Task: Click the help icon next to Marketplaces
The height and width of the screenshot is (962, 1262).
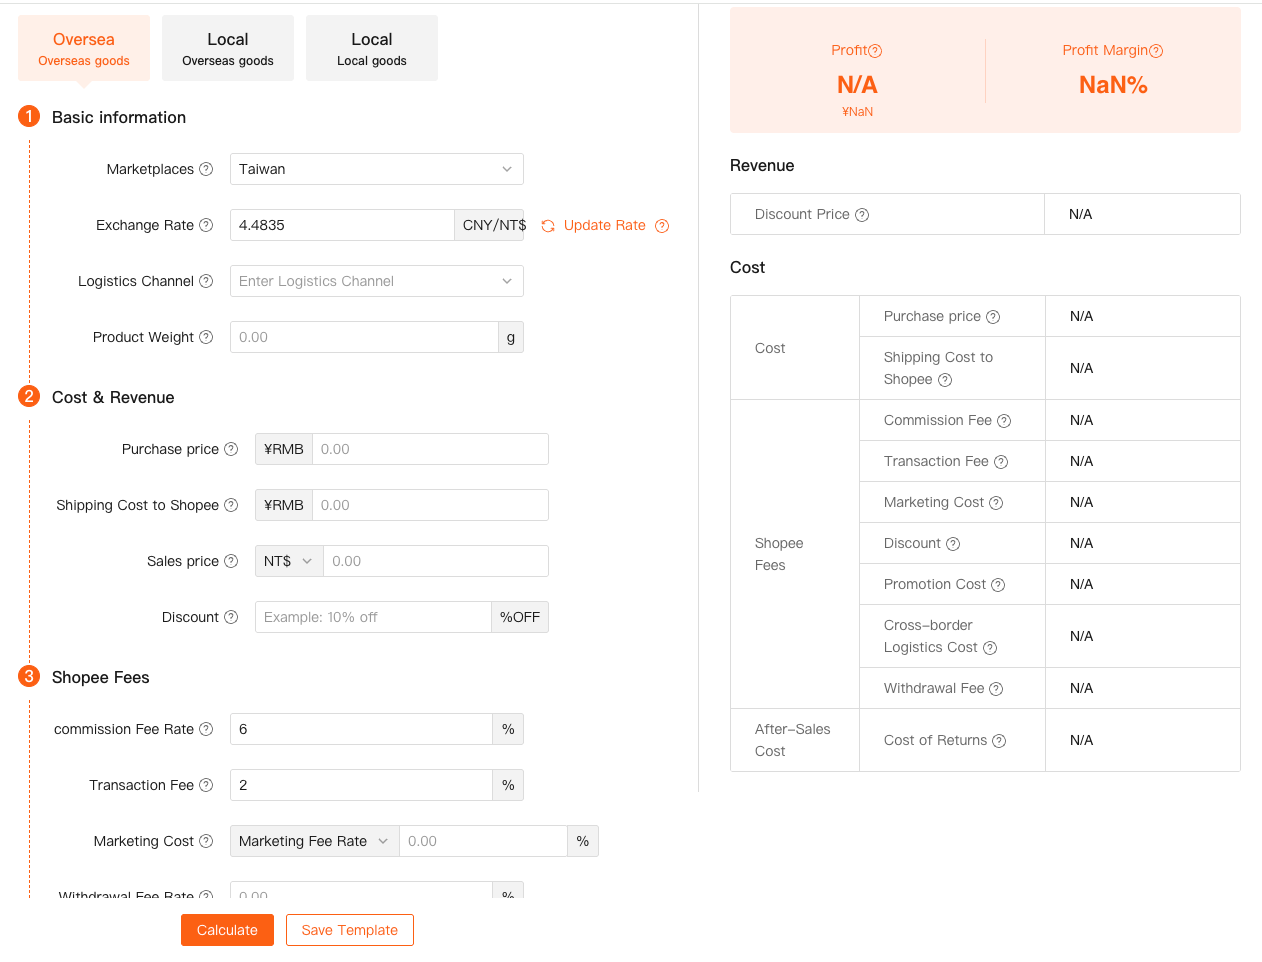Action: pos(206,169)
